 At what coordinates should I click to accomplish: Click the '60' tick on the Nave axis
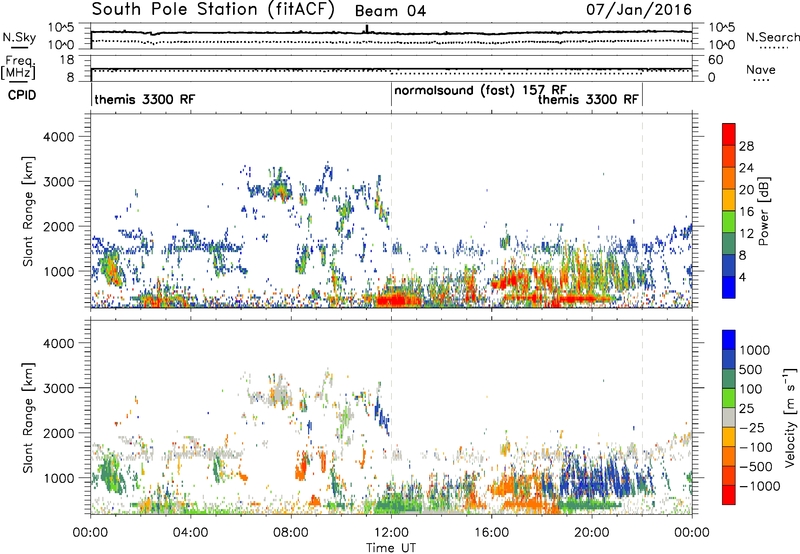(x=716, y=60)
